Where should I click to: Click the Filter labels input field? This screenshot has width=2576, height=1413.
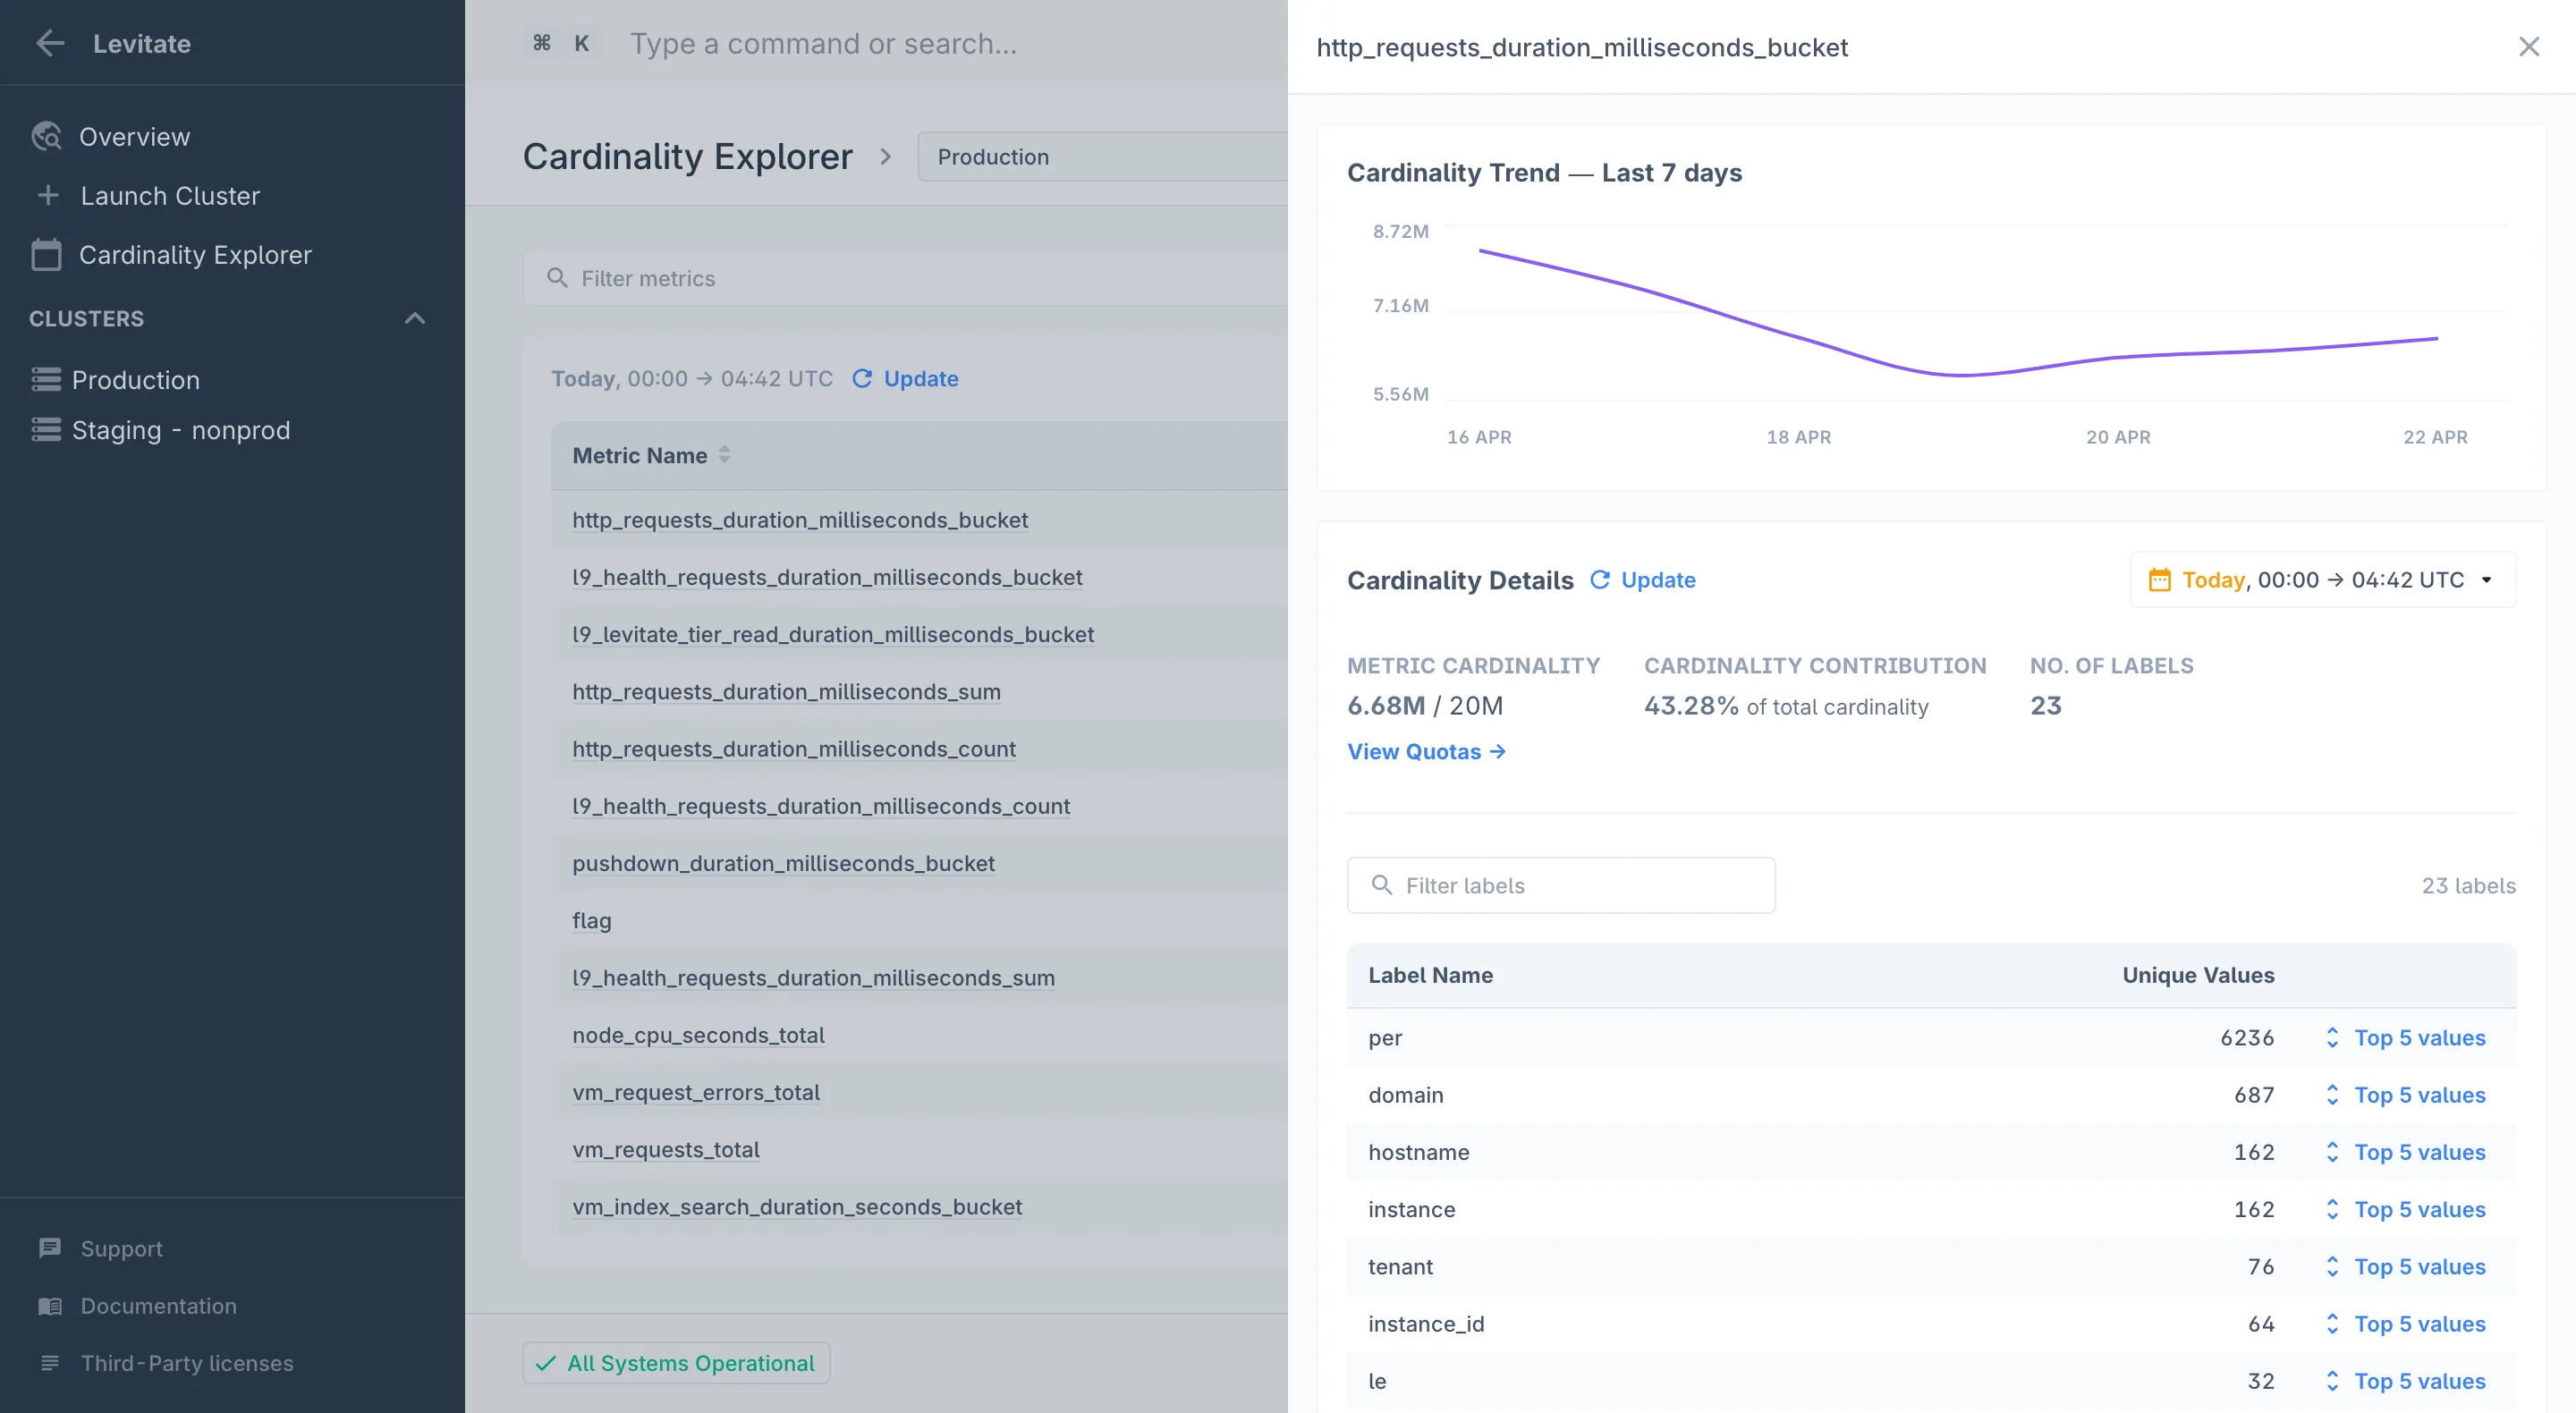pyautogui.click(x=1561, y=885)
